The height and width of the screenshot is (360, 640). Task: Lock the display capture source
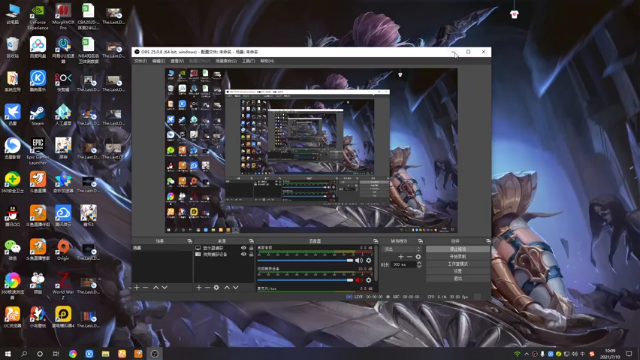pos(251,248)
